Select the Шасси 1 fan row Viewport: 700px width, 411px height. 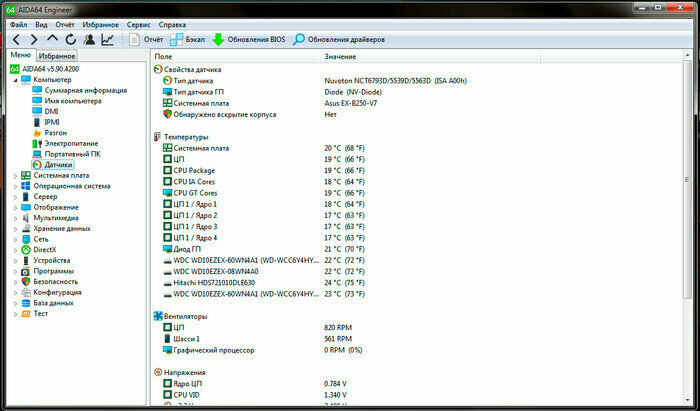coord(258,339)
